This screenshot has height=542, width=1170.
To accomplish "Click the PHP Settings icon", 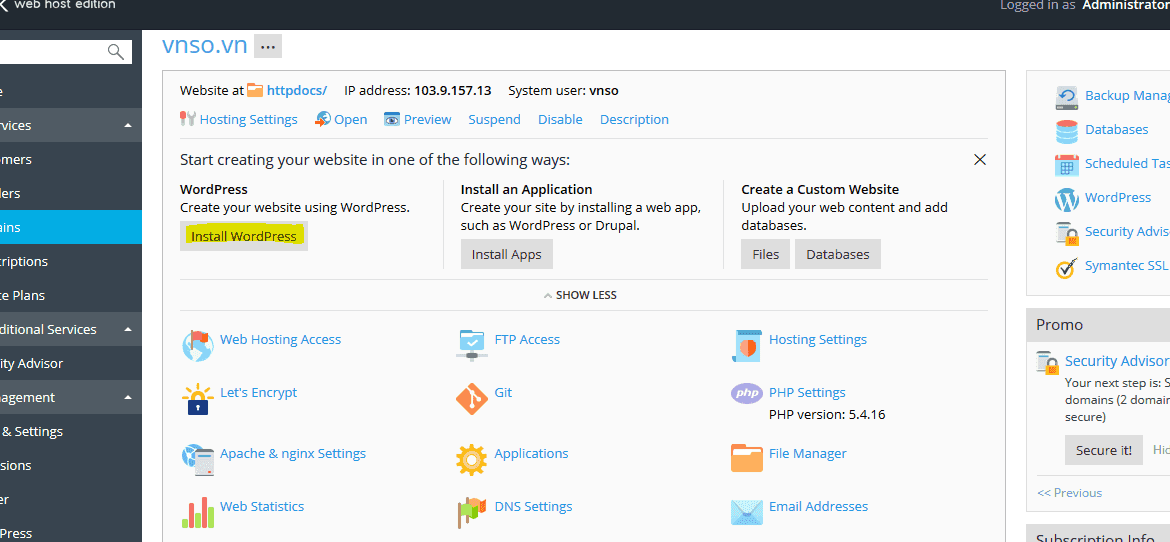I will (x=747, y=393).
